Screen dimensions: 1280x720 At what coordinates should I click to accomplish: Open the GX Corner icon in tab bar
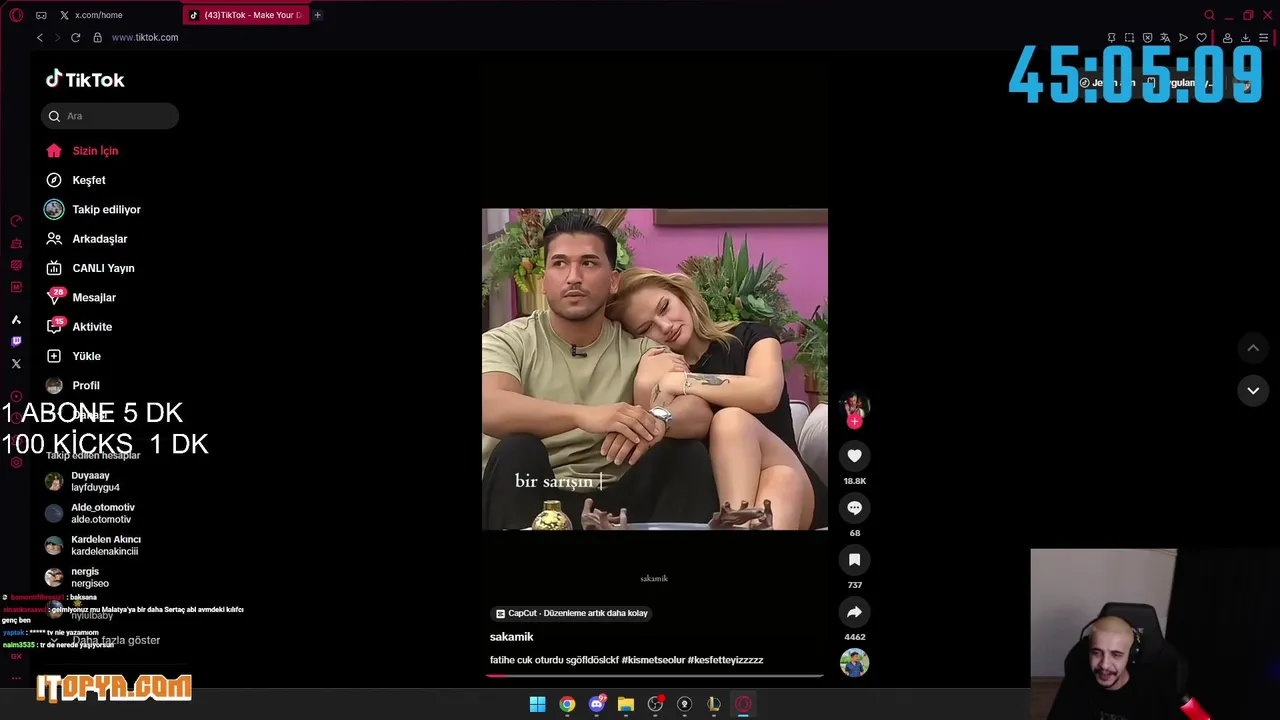pos(41,15)
